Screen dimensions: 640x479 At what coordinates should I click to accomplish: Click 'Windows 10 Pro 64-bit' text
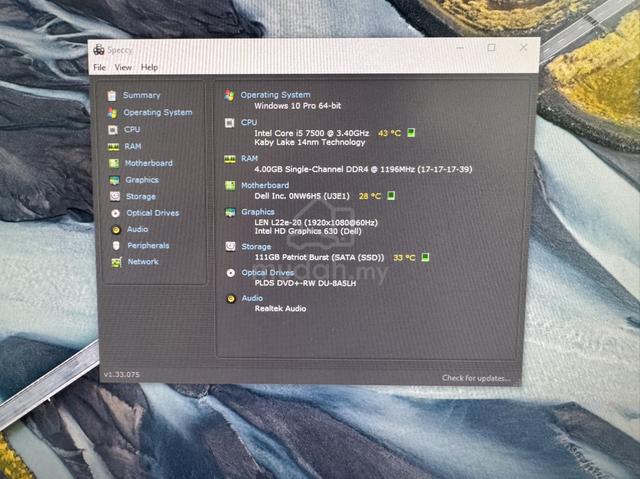pyautogui.click(x=298, y=106)
